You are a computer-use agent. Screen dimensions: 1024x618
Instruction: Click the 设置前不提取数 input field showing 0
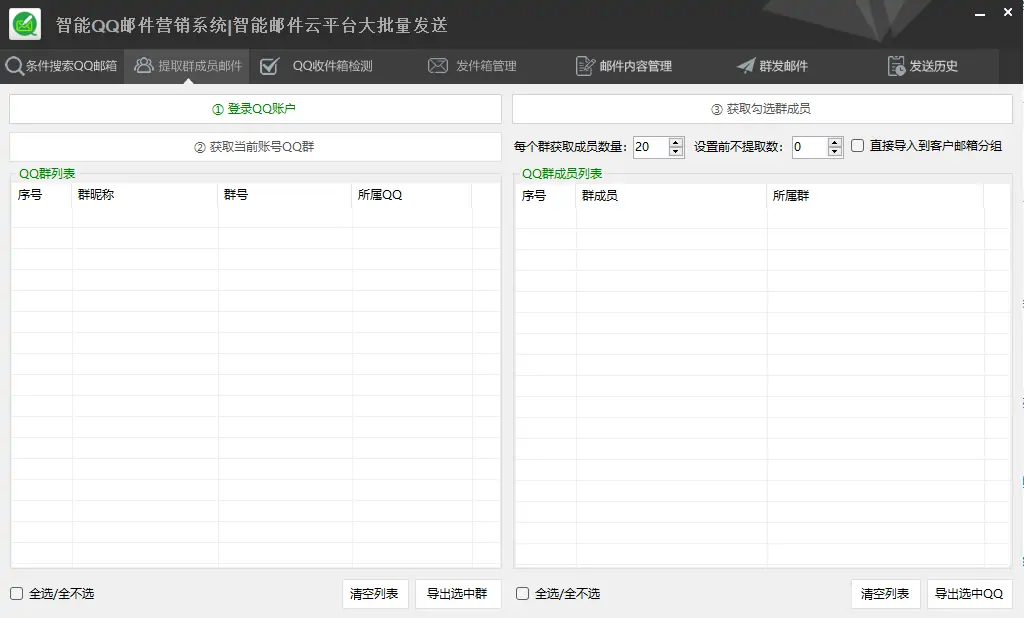coord(810,147)
